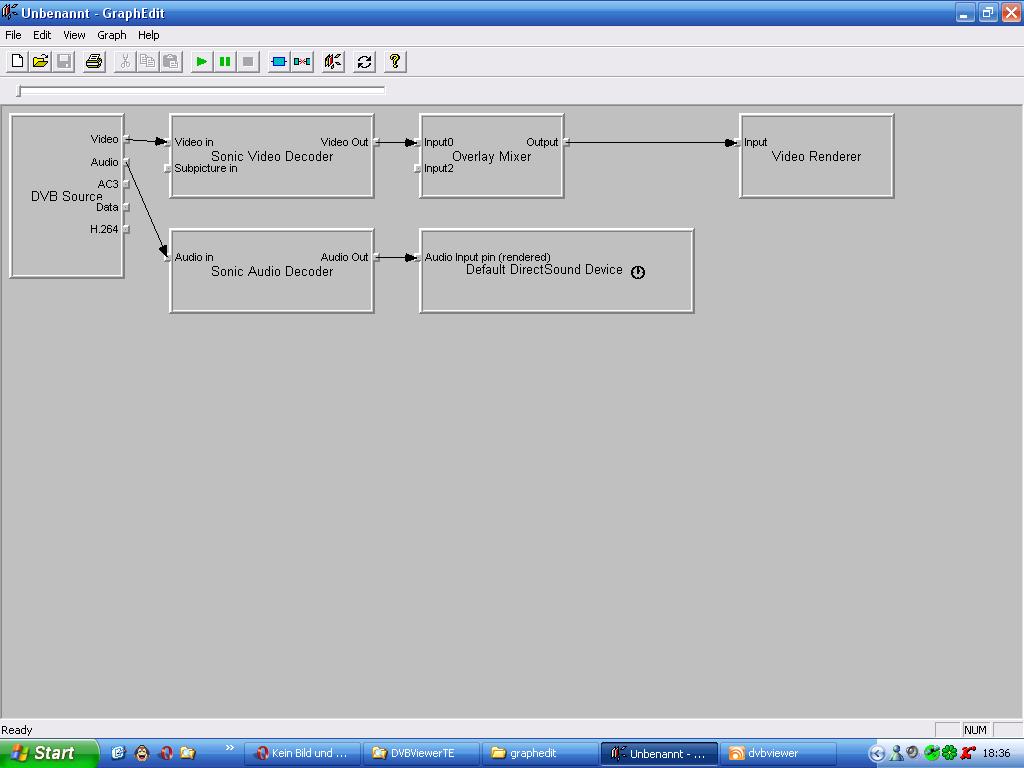Click the Input2 pin on Overlay Mixer
The height and width of the screenshot is (768, 1024).
click(417, 168)
